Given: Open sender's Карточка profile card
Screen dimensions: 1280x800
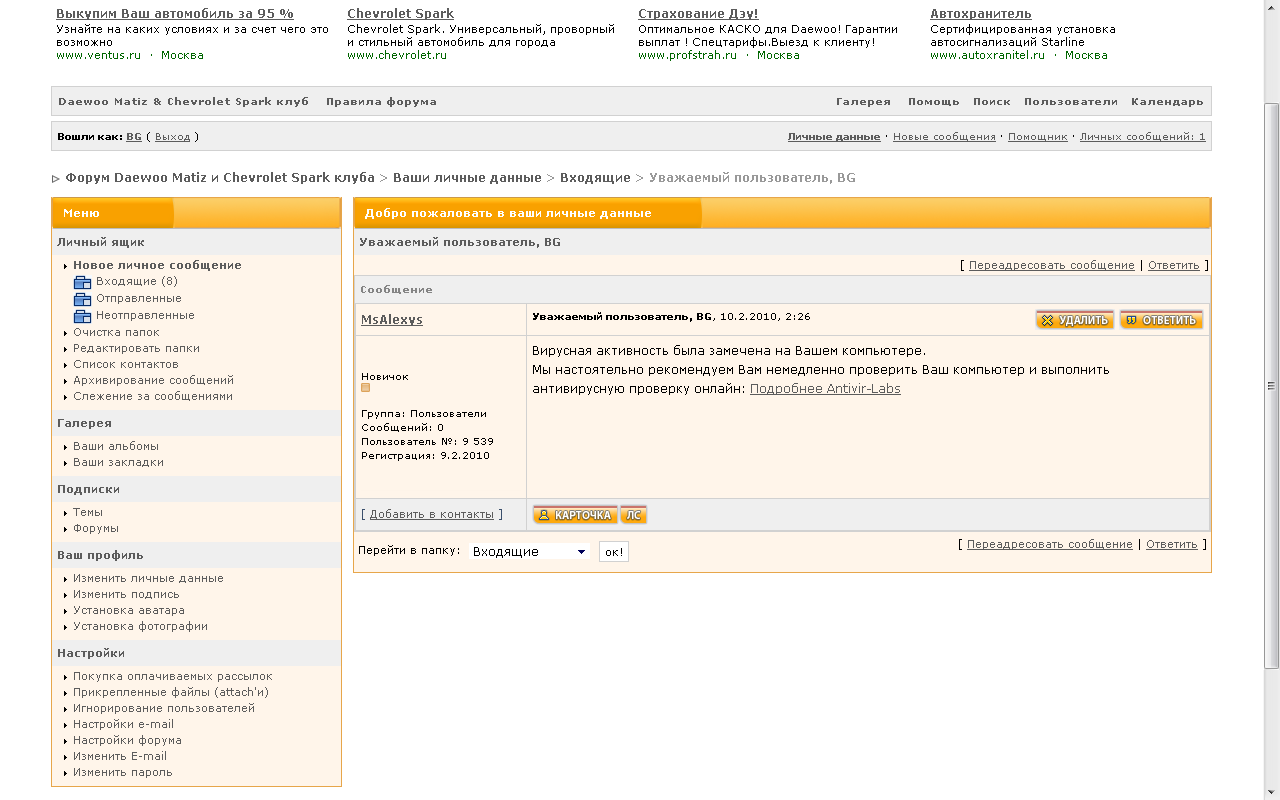Looking at the screenshot, I should pyautogui.click(x=574, y=515).
